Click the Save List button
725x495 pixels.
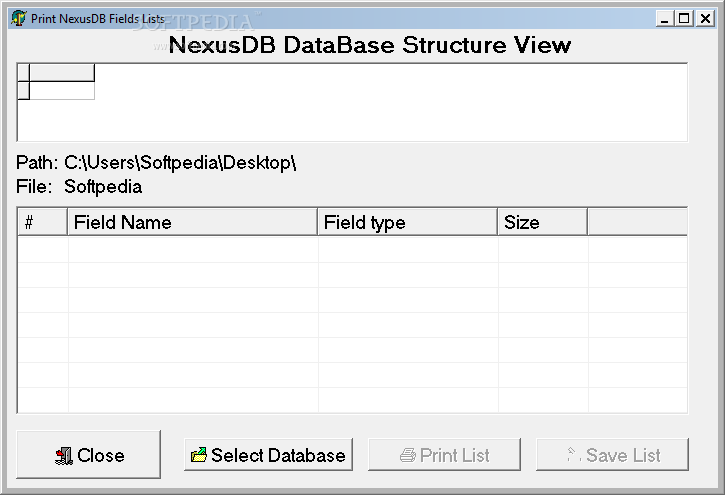click(613, 455)
